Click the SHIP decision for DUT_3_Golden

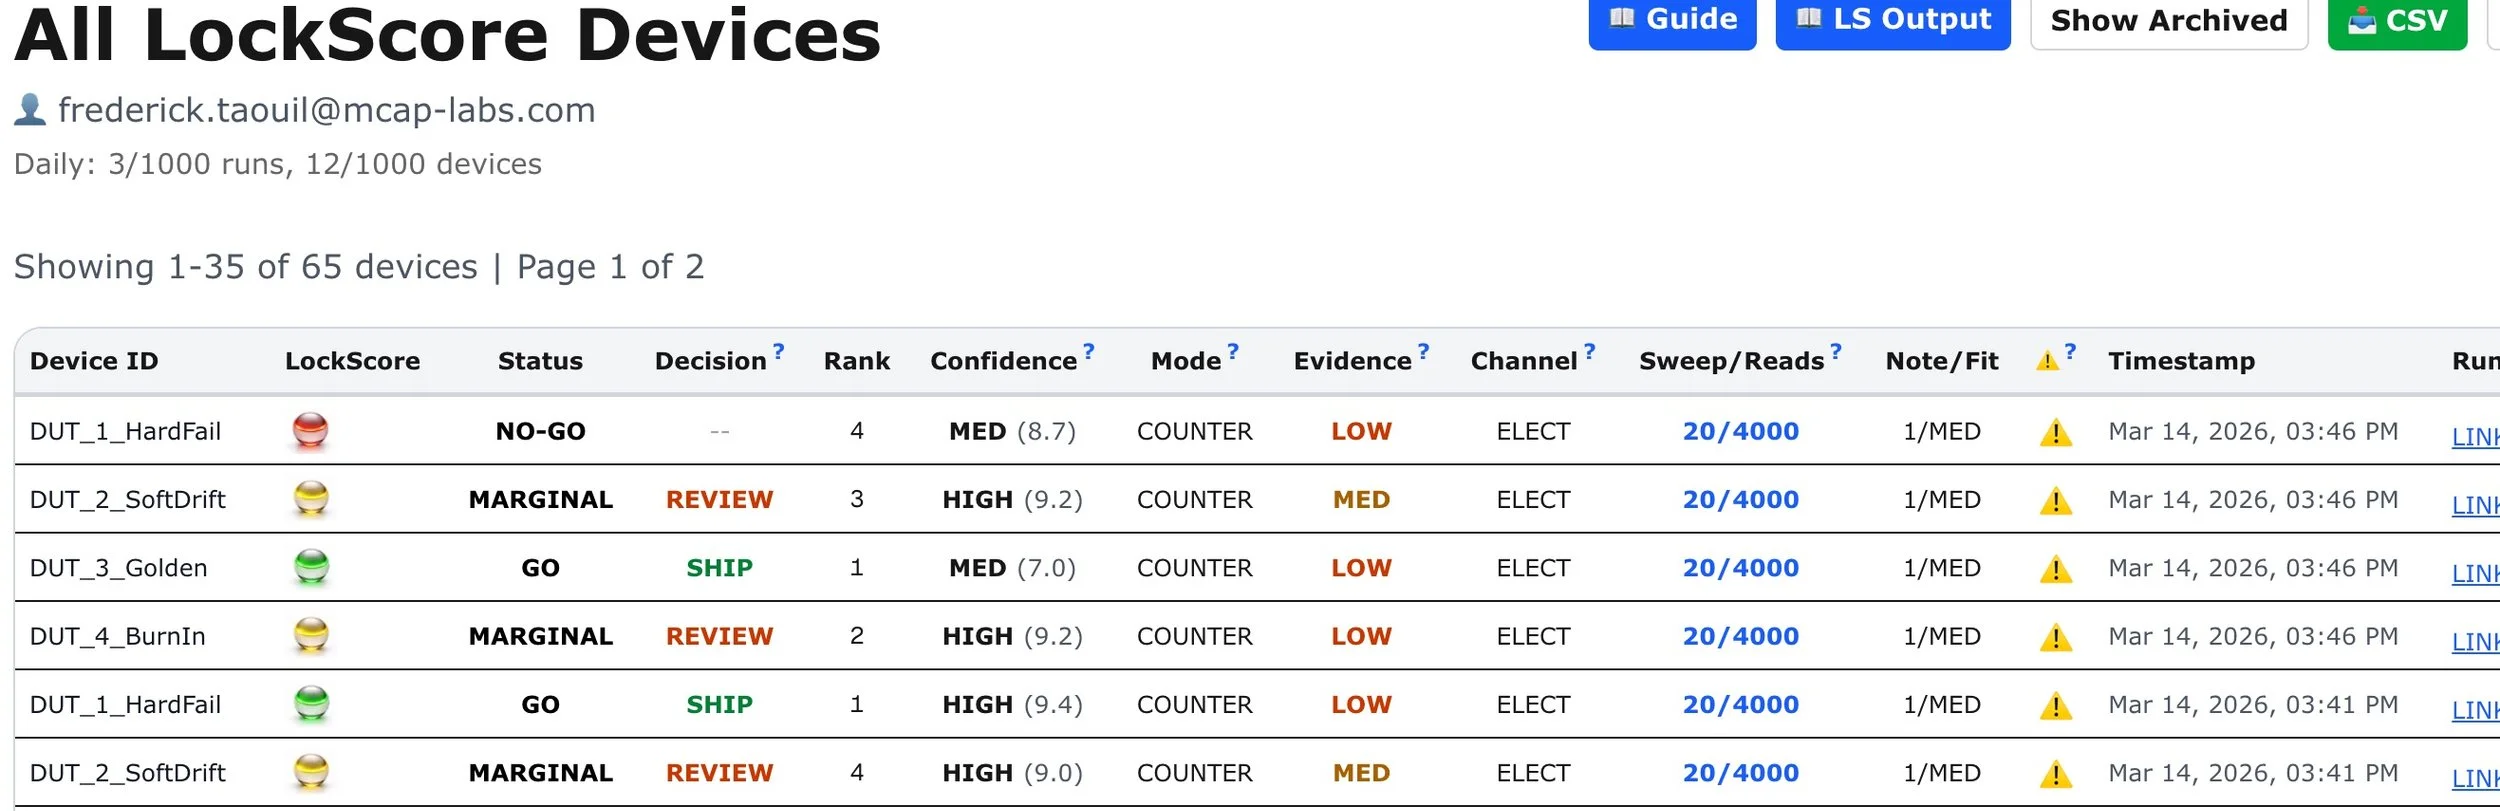719,568
